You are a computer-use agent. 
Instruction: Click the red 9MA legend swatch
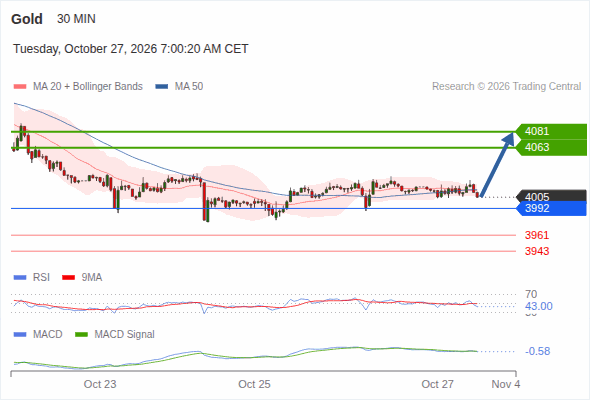click(x=68, y=278)
